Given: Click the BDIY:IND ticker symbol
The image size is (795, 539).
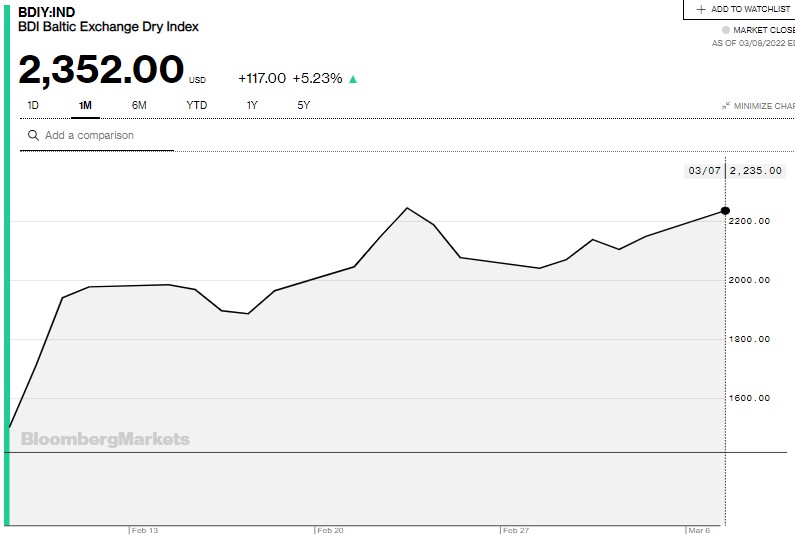Looking at the screenshot, I should click(47, 12).
